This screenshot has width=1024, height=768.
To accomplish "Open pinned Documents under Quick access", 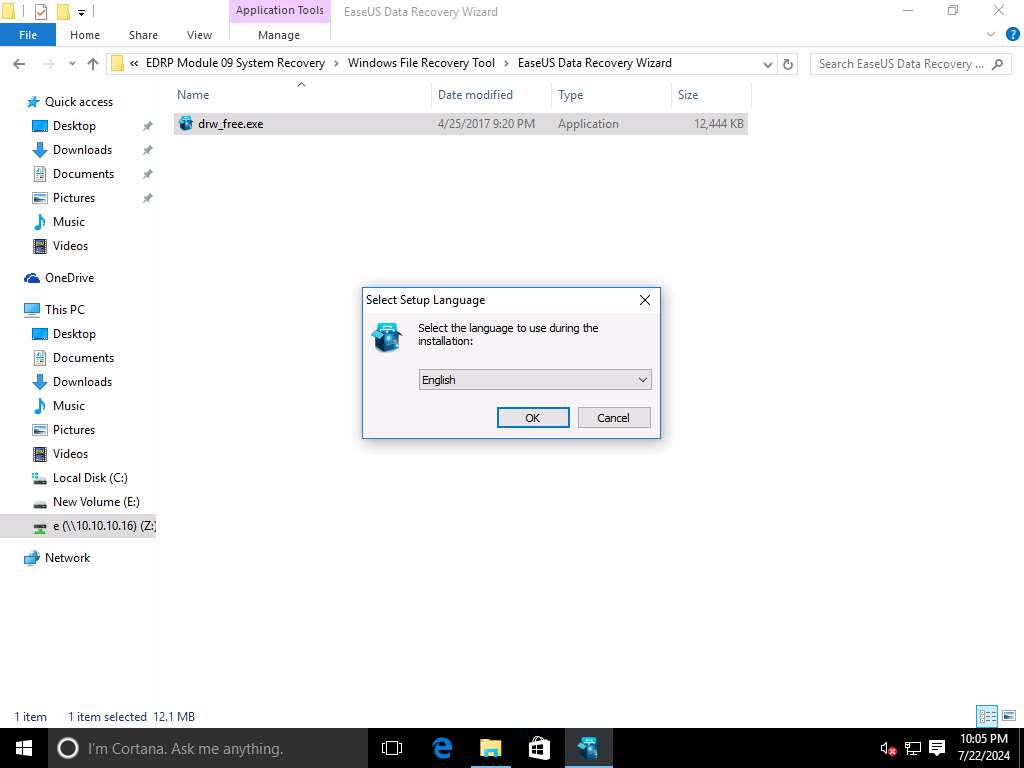I will pos(83,174).
